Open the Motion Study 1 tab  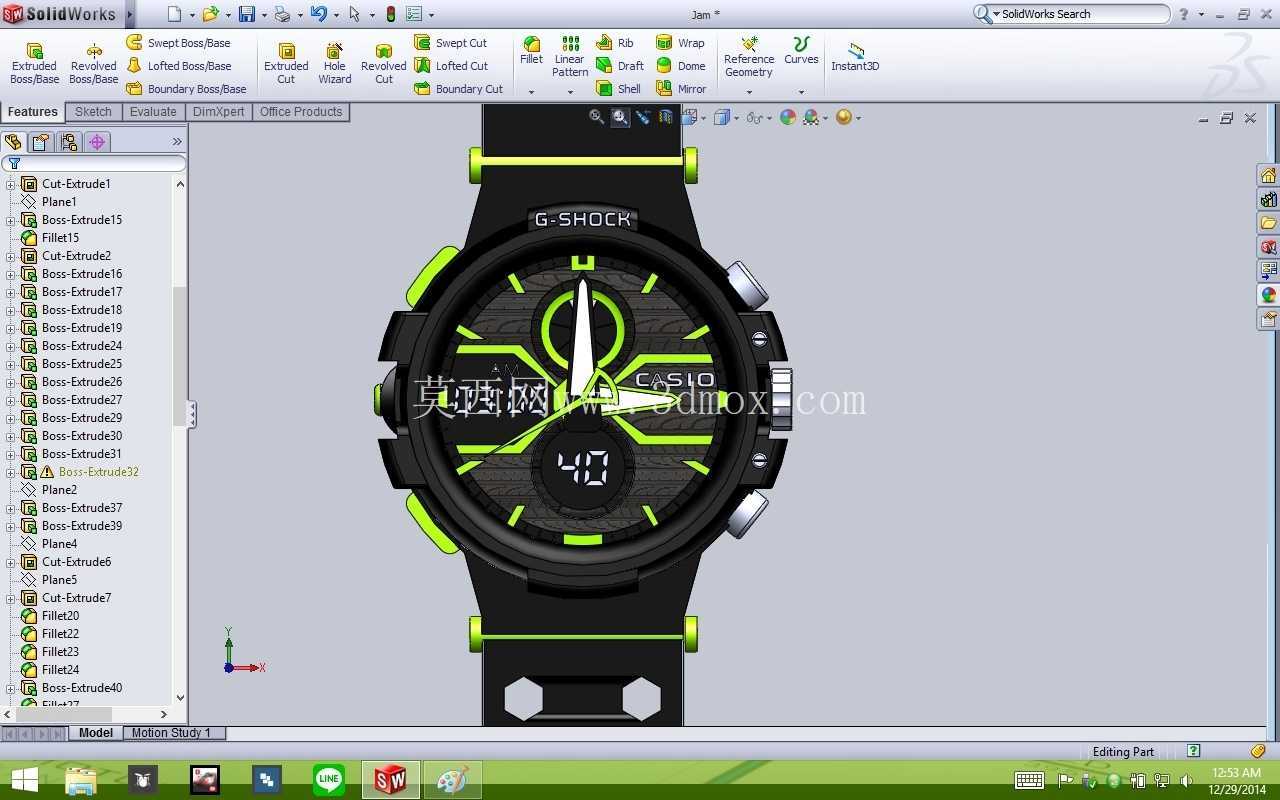tap(171, 733)
